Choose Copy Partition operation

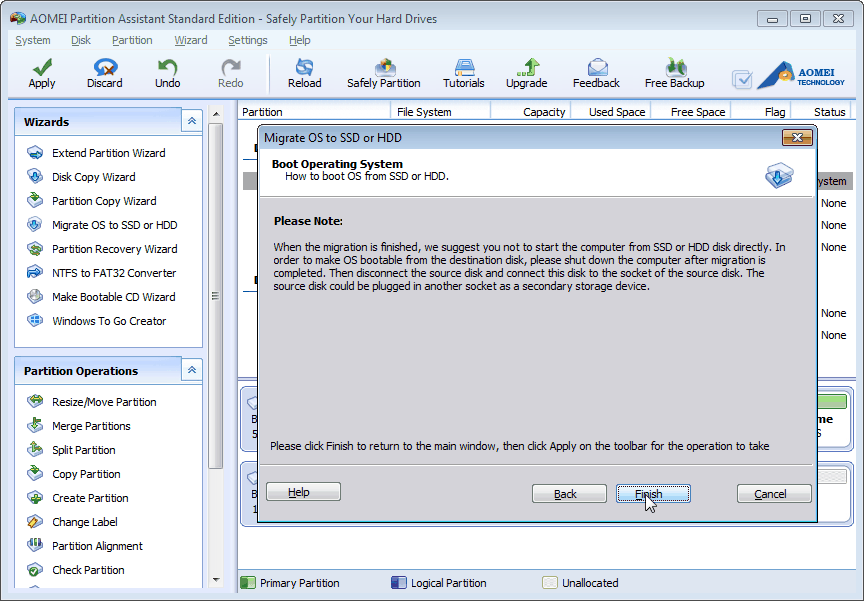click(74, 474)
